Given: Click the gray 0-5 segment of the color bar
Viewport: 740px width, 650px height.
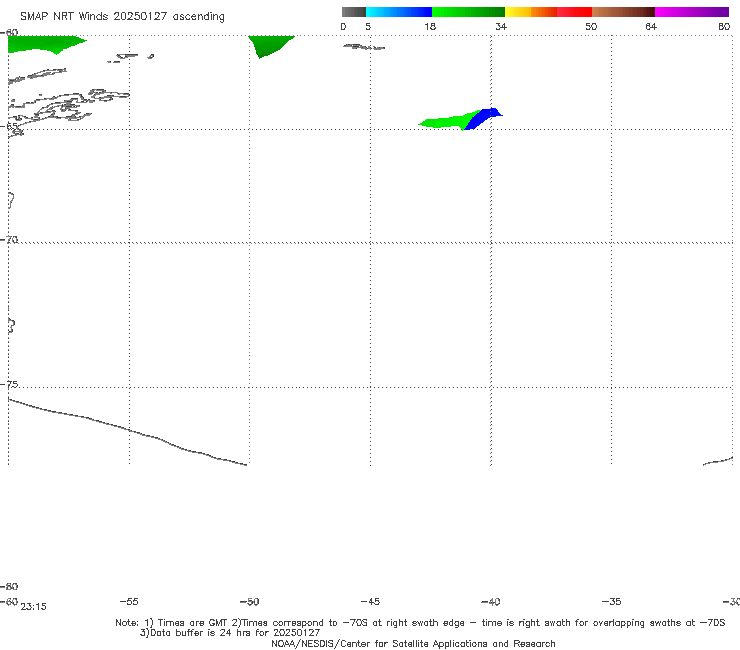Looking at the screenshot, I should coord(354,12).
